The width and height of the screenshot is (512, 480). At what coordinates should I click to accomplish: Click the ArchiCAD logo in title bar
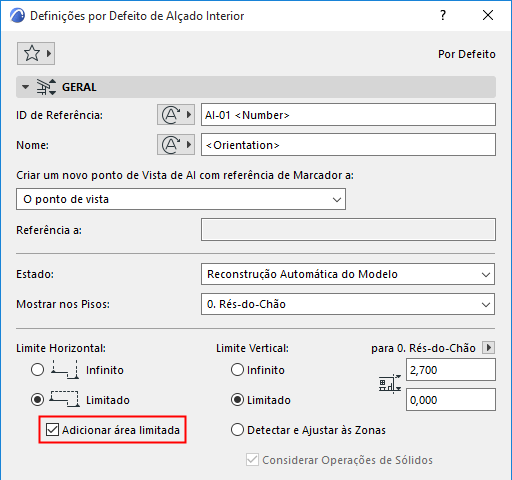tap(17, 16)
